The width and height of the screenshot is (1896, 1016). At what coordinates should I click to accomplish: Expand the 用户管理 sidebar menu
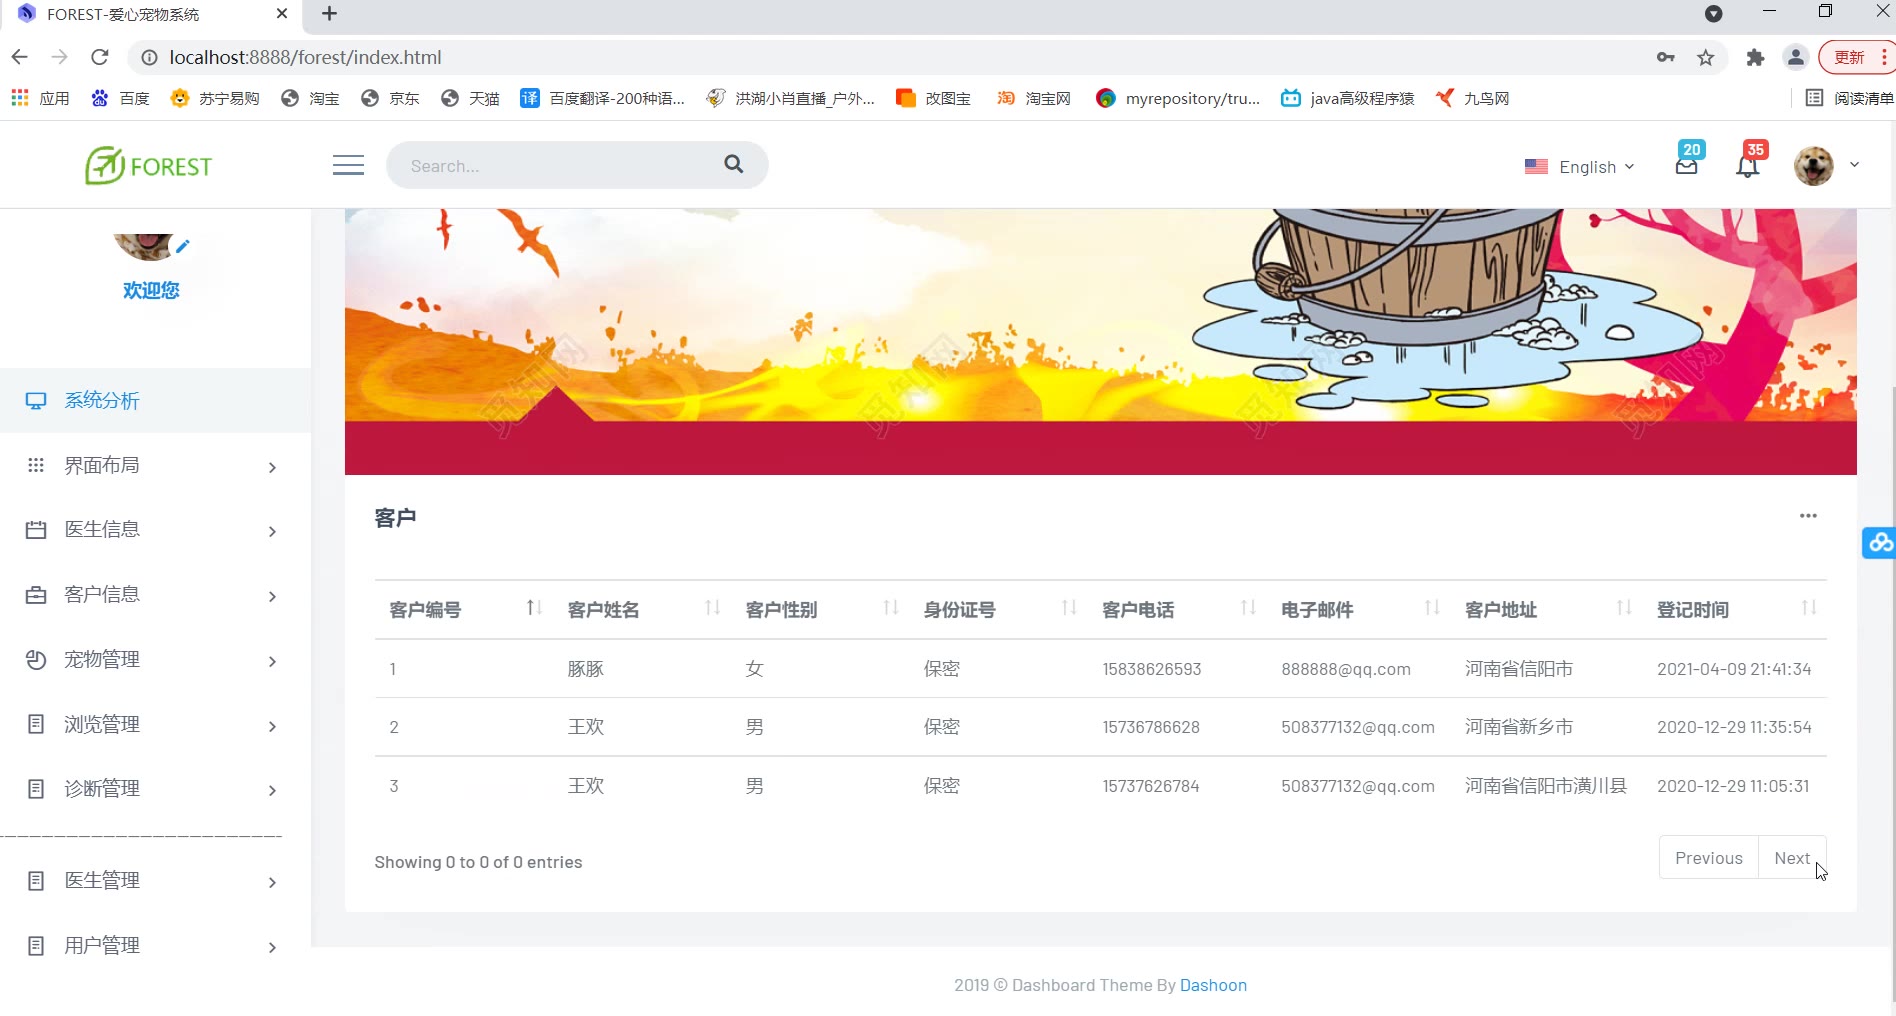coord(155,946)
